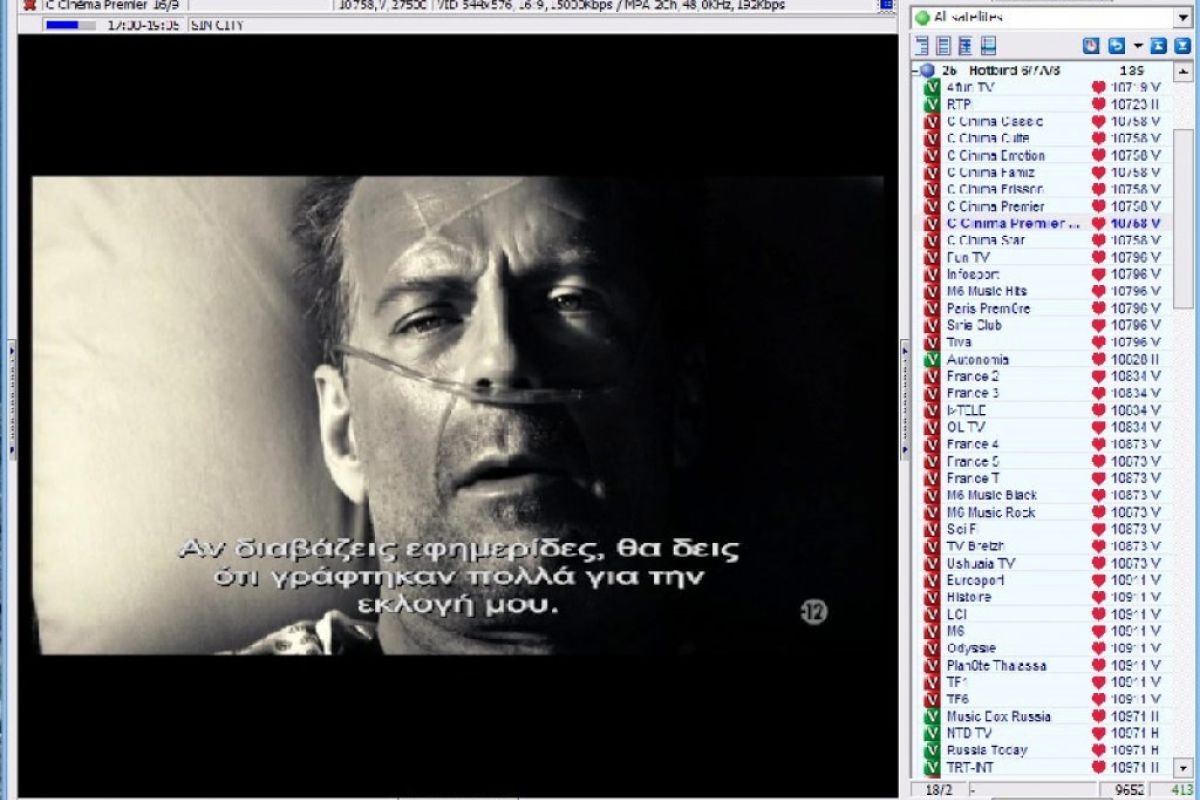This screenshot has height=800, width=1200.
Task: Click the third list layout icon in channel toolbar
Action: (965, 46)
